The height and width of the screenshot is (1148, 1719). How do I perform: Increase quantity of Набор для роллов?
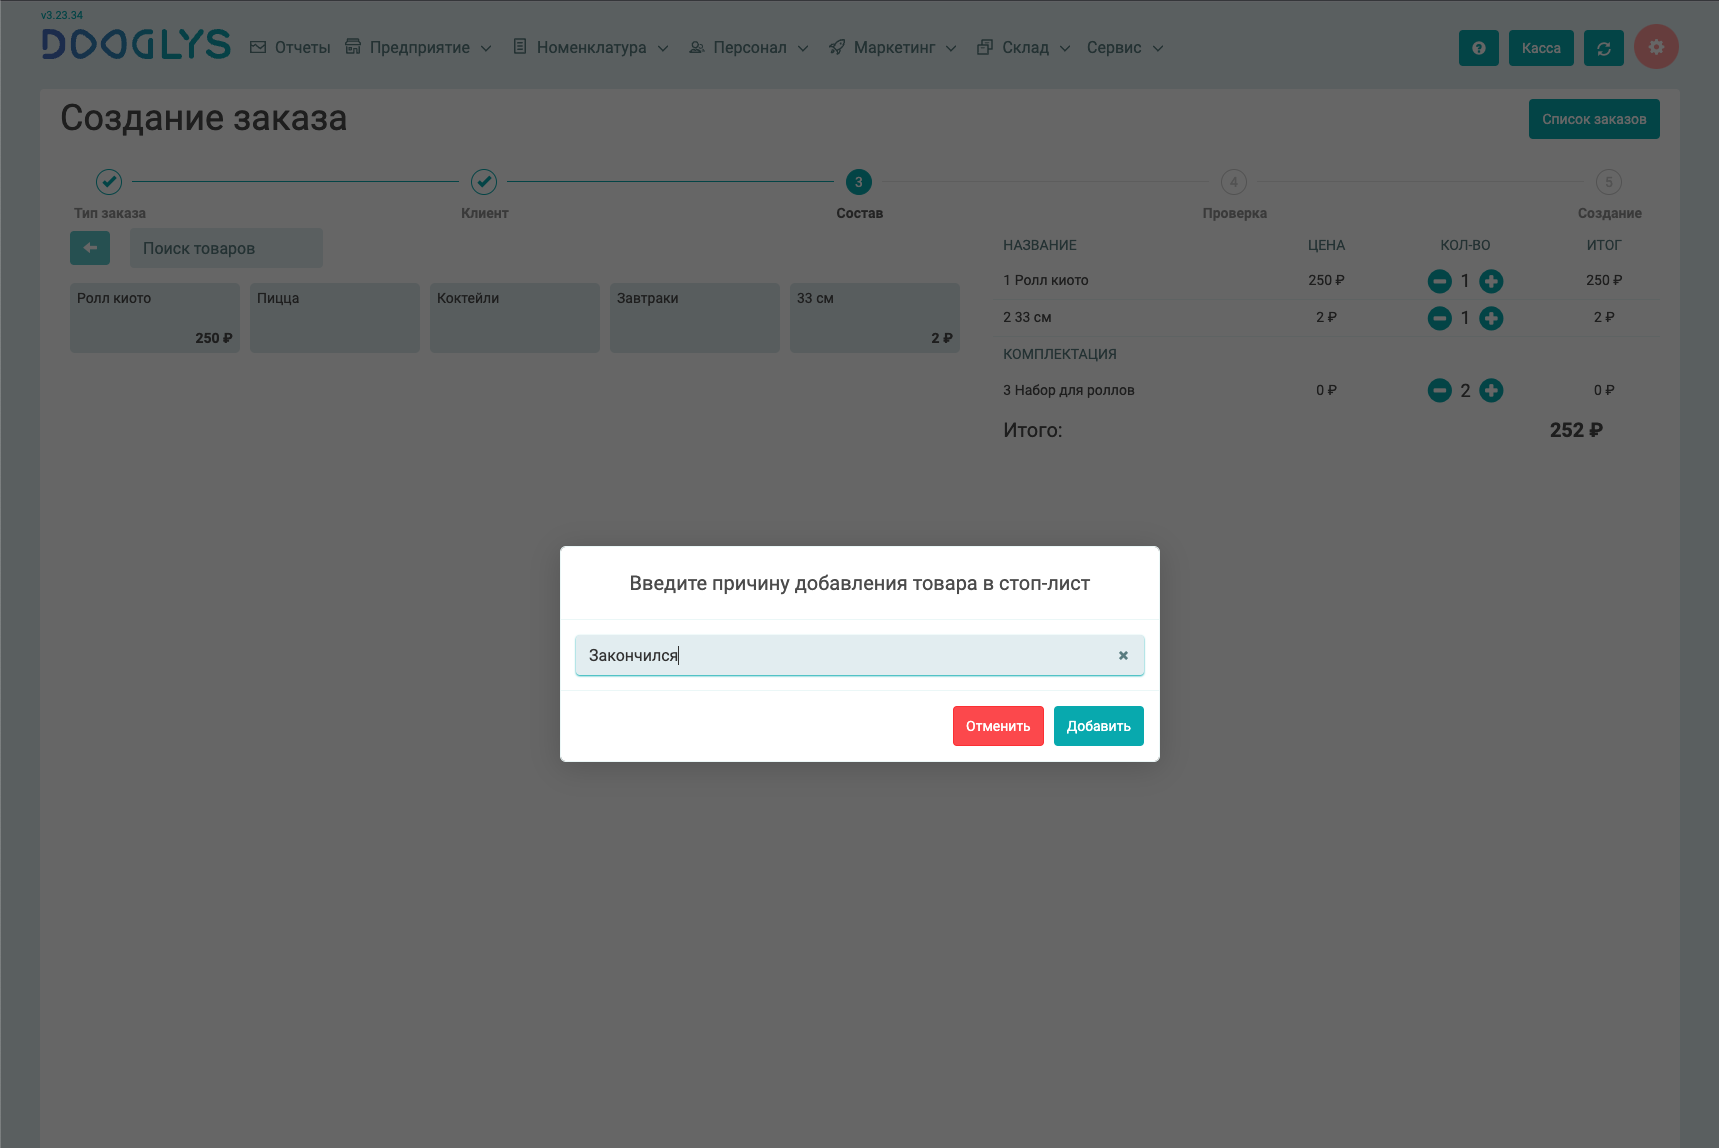click(x=1491, y=390)
